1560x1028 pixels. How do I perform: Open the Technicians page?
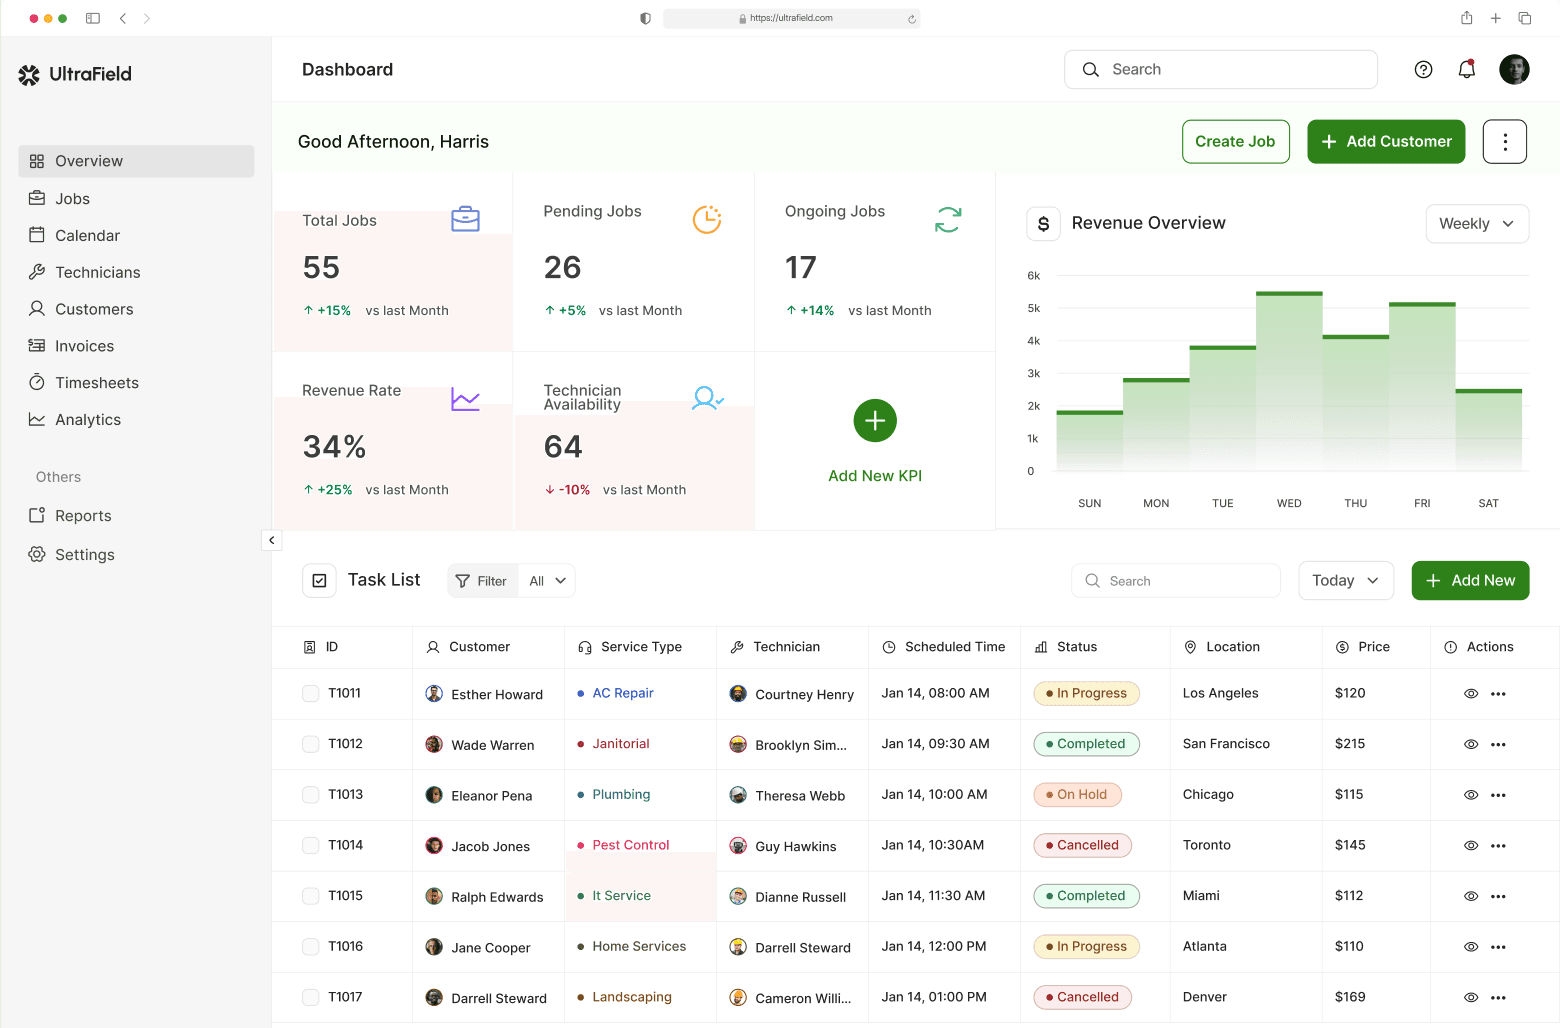pos(96,272)
